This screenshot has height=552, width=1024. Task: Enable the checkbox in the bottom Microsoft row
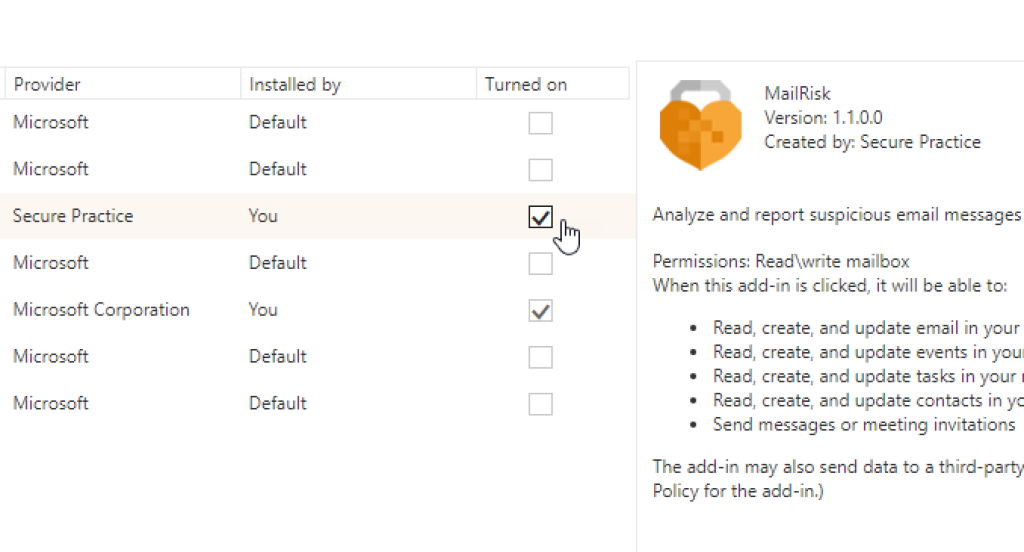point(540,404)
